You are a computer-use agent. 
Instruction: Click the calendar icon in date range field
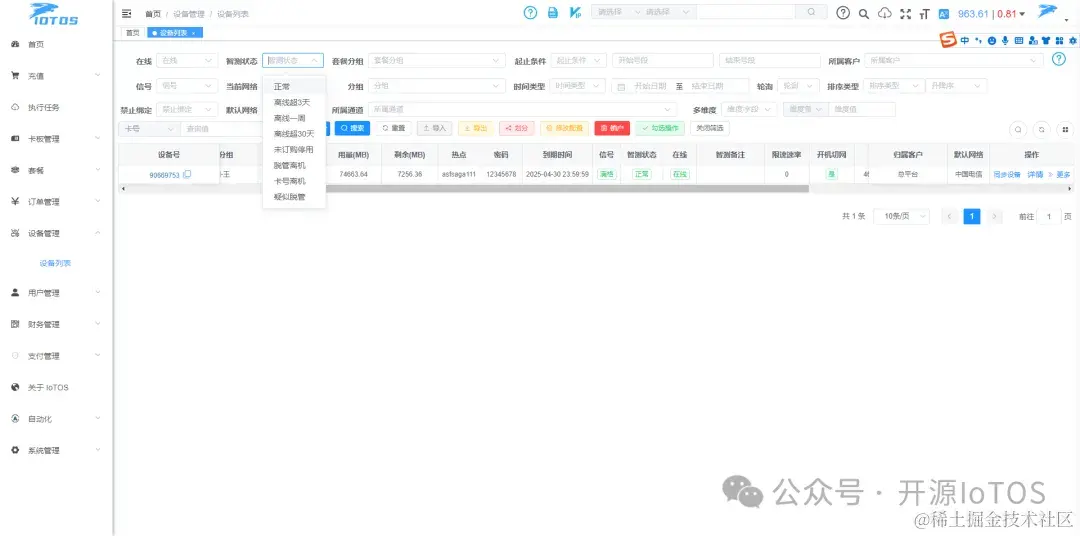click(x=621, y=87)
